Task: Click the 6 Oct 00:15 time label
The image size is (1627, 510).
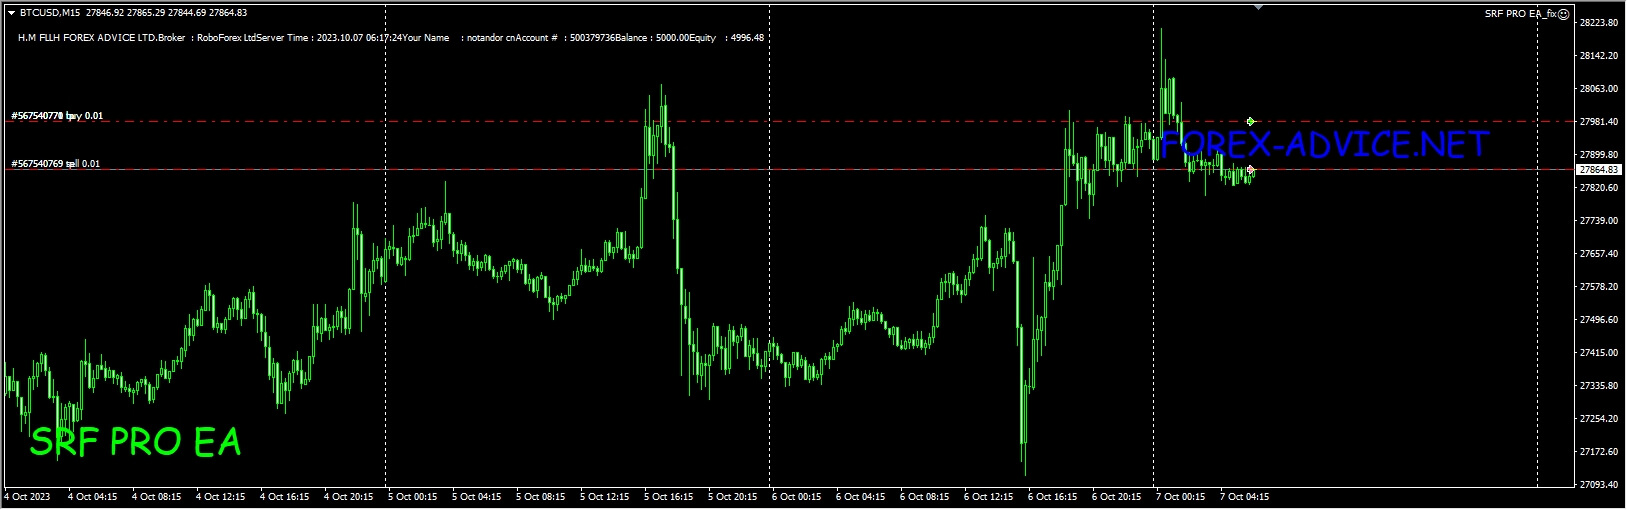Action: 796,496
